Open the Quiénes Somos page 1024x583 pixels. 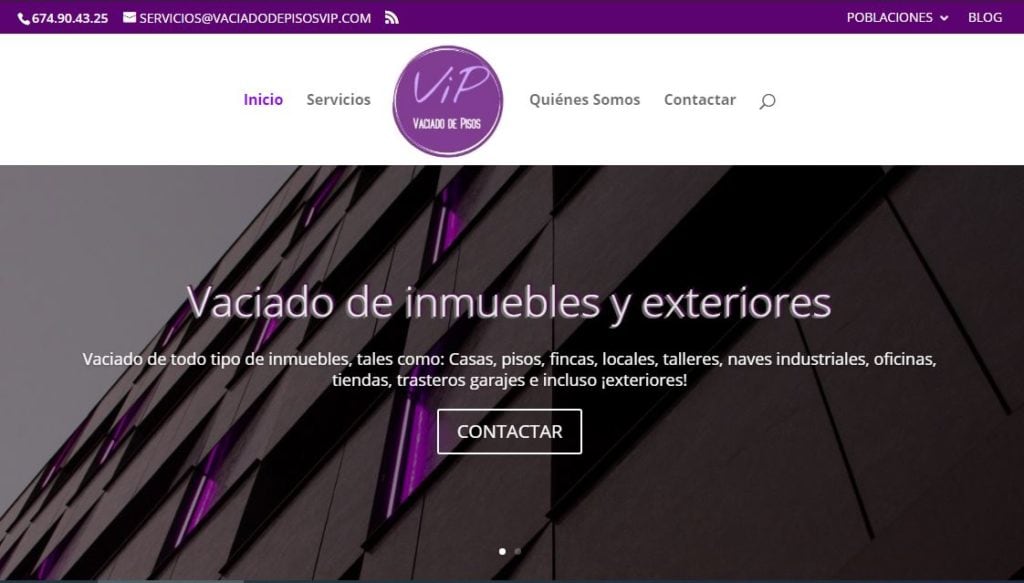coord(584,99)
